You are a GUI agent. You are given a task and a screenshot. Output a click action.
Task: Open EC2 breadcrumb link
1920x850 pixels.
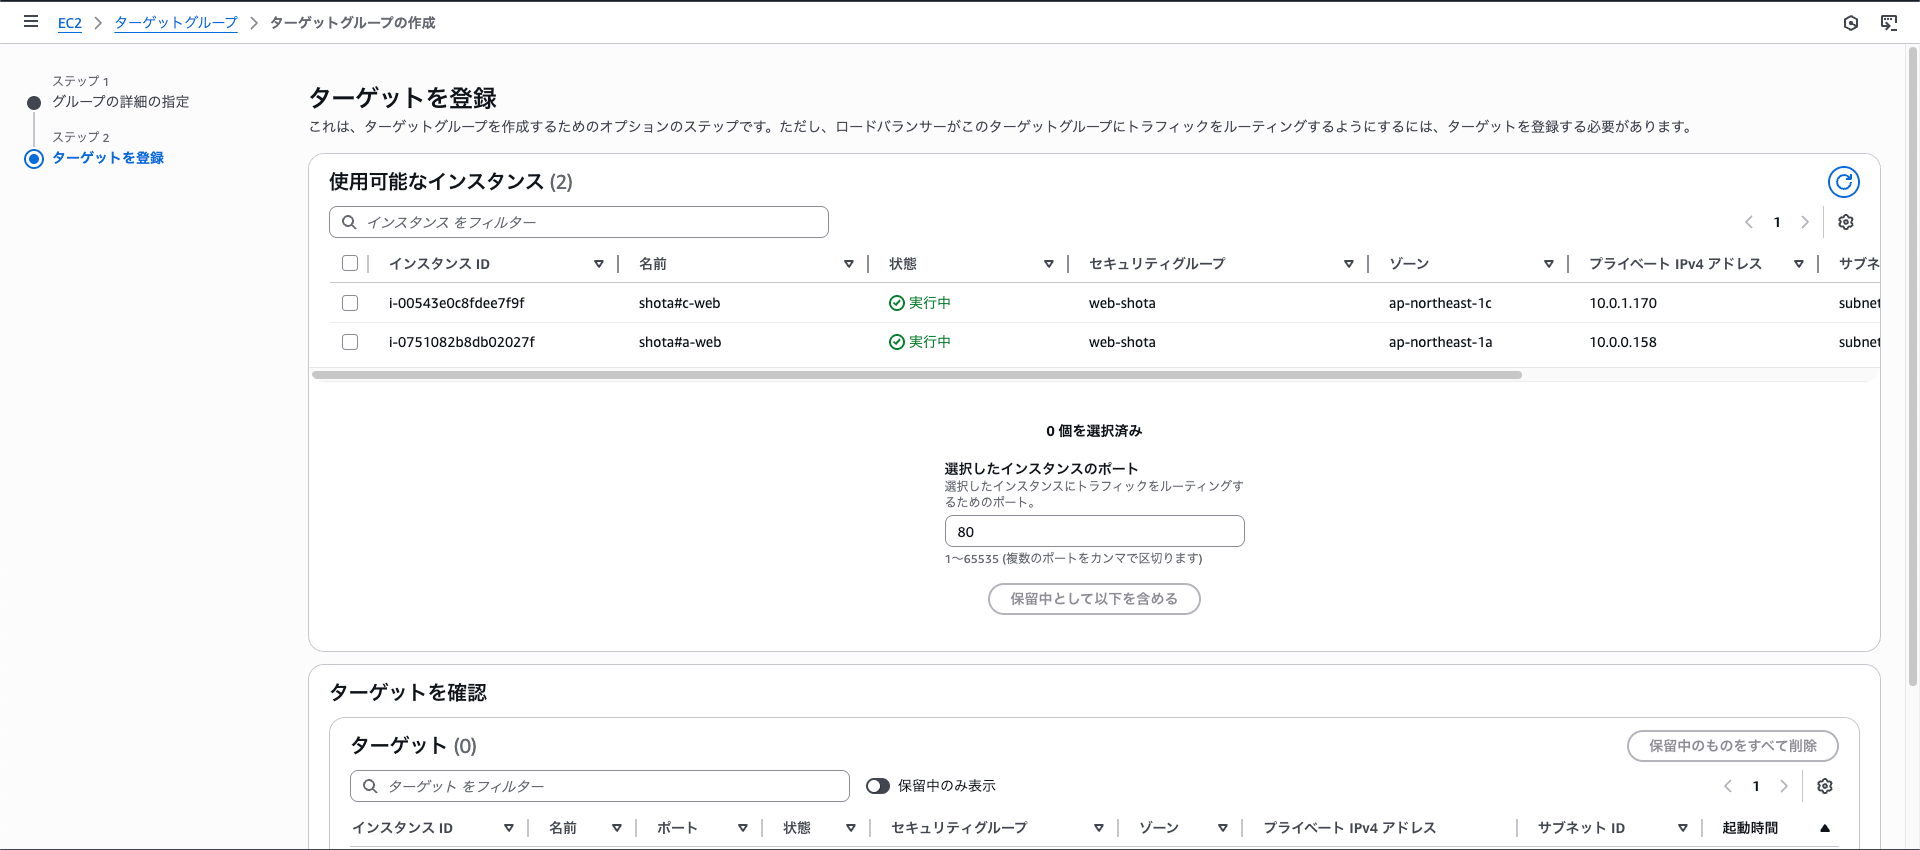click(70, 23)
